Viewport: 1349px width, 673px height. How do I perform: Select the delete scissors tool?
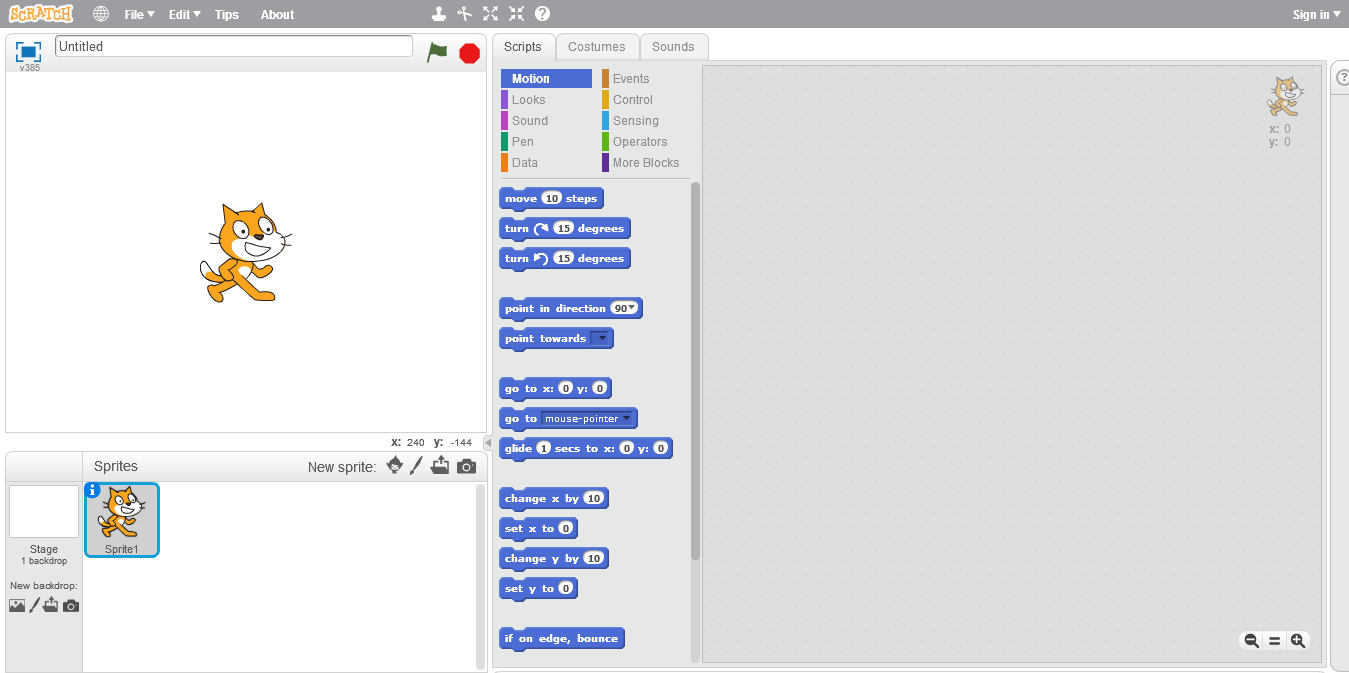(x=464, y=13)
